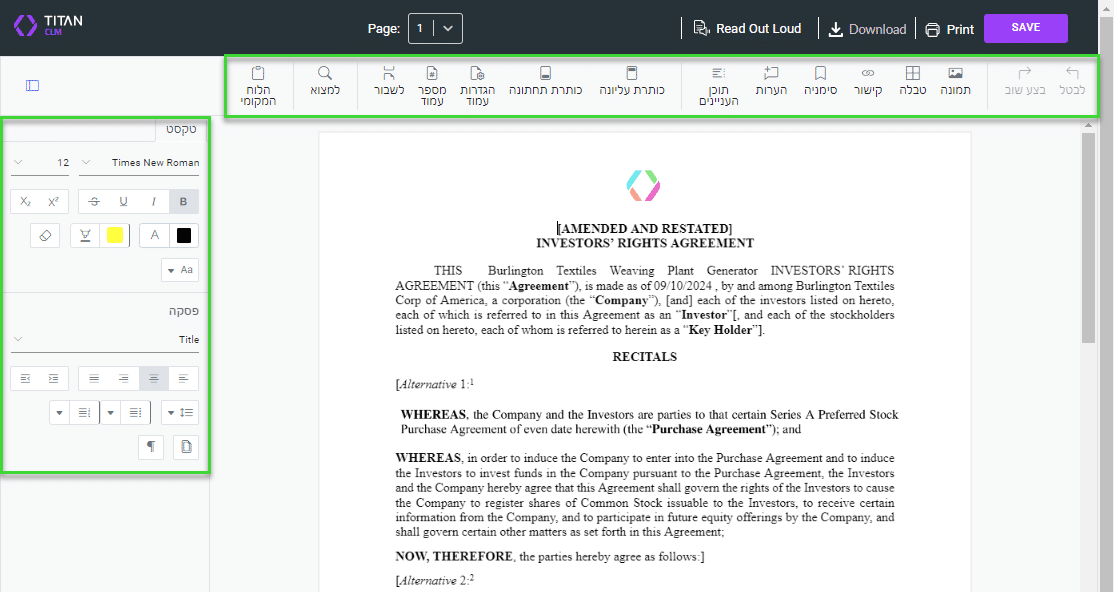The height and width of the screenshot is (592, 1114).
Task: Open the כותרת עליונה header option
Action: coord(631,82)
